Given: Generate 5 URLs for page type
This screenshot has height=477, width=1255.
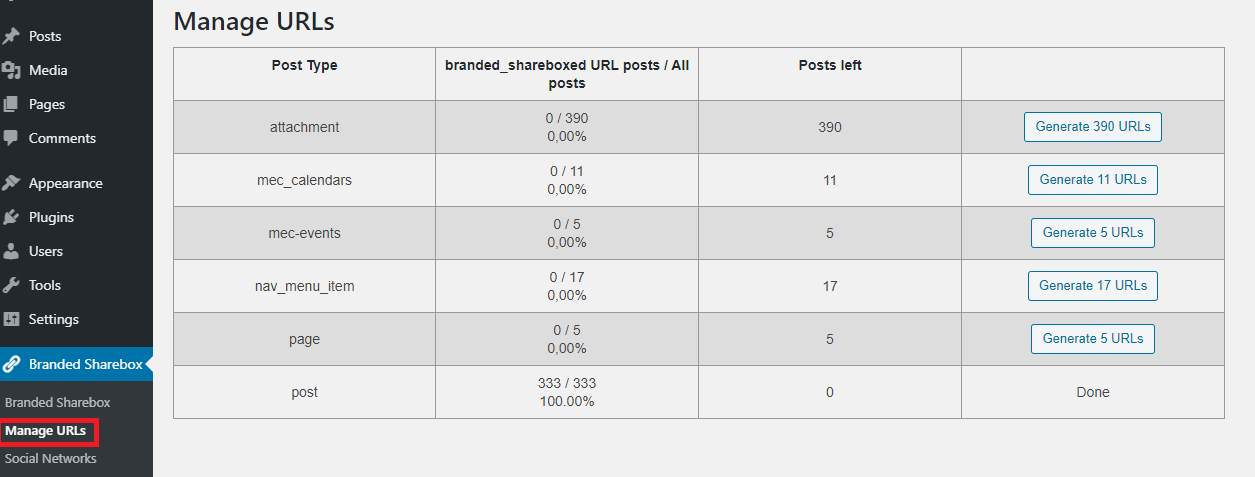Looking at the screenshot, I should 1093,339.
